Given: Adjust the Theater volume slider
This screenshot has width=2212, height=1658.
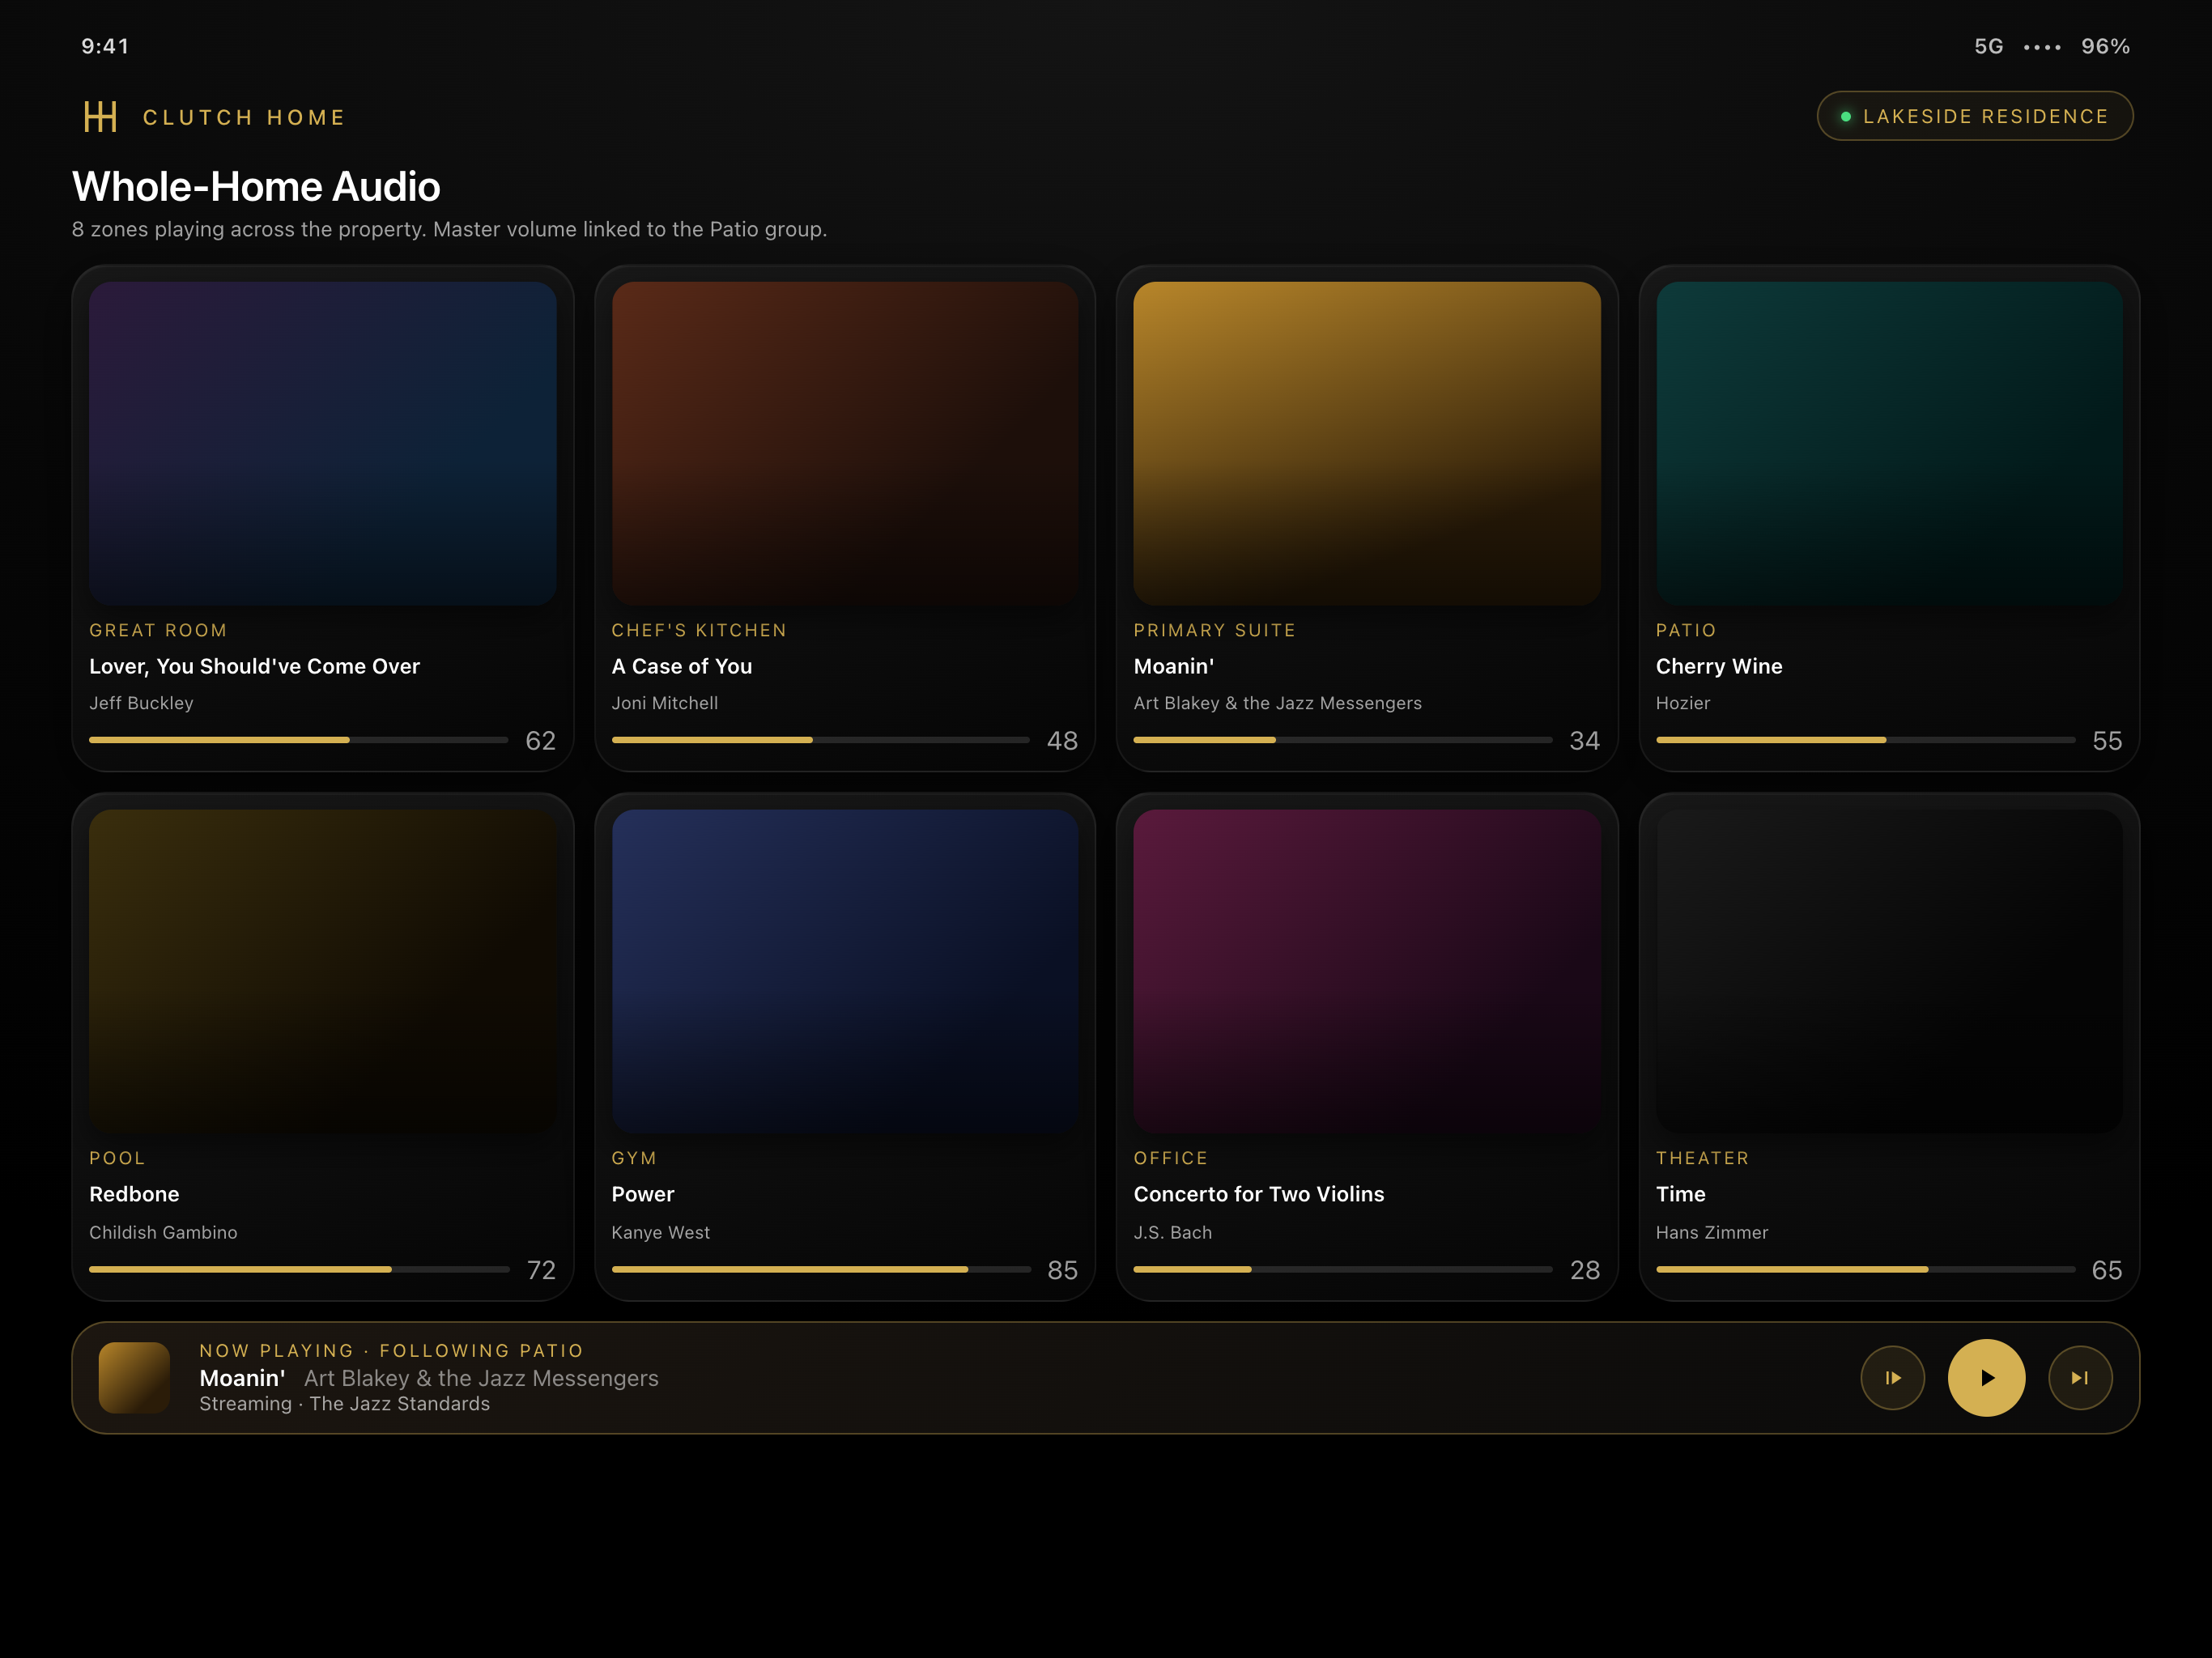Looking at the screenshot, I should (x=1865, y=1269).
